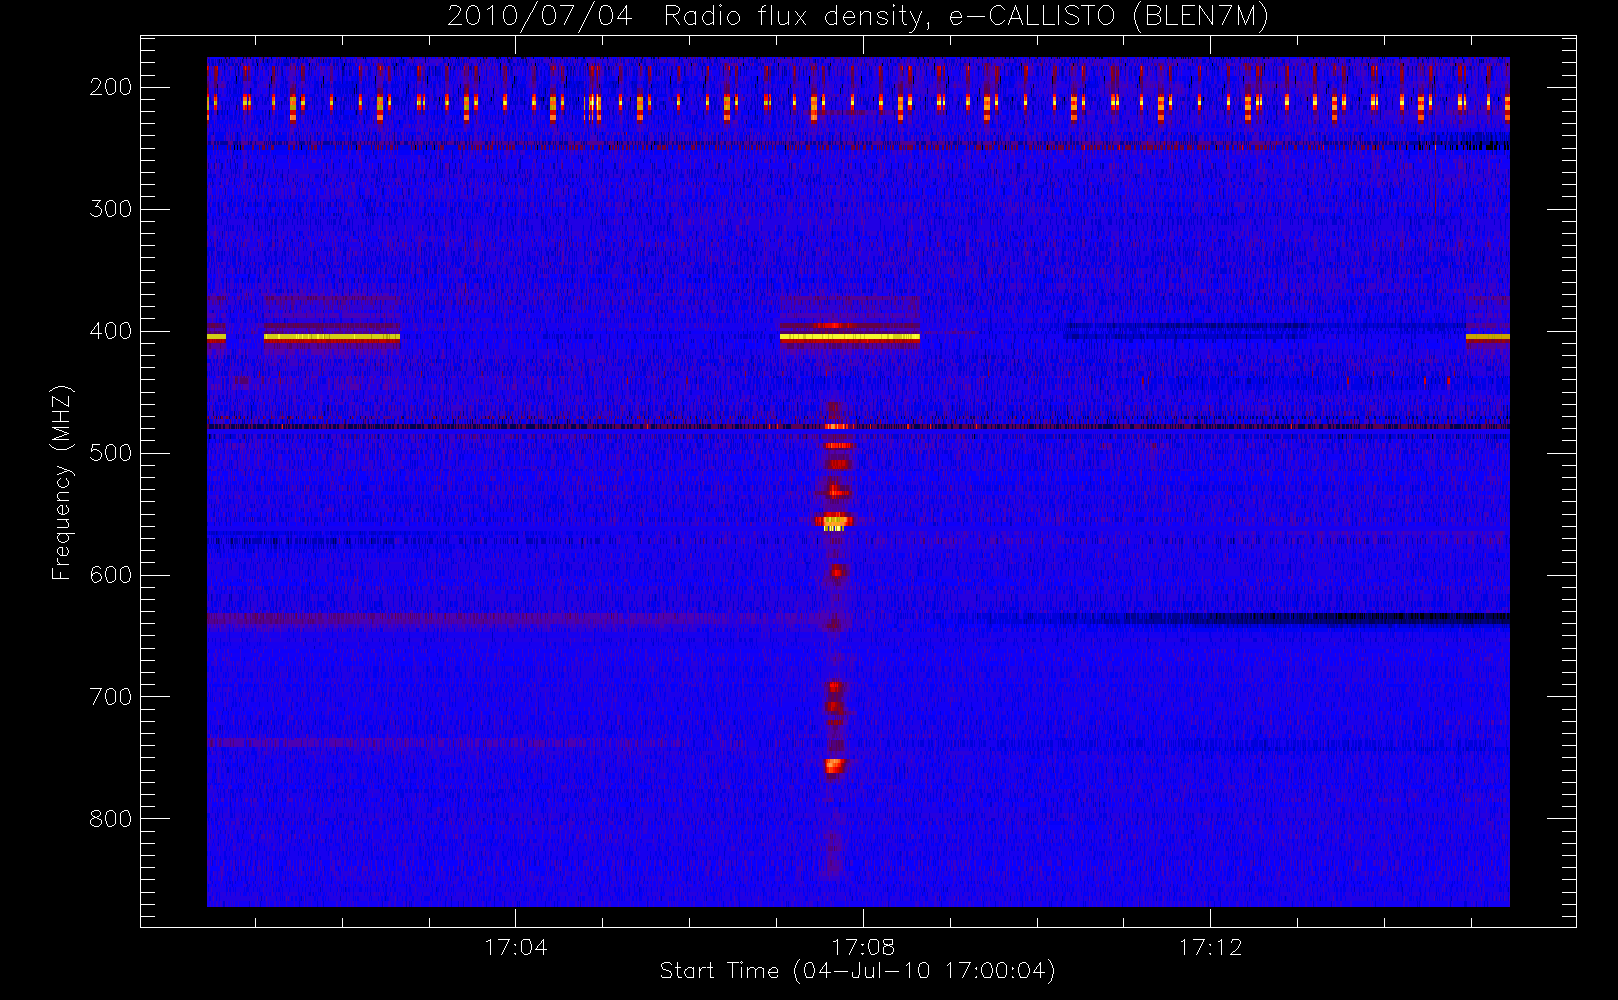Click the plot title "2010/07/04 Radio flux density, e-CALLISTO (BLEN7M)"
The height and width of the screenshot is (1000, 1618).
[858, 17]
